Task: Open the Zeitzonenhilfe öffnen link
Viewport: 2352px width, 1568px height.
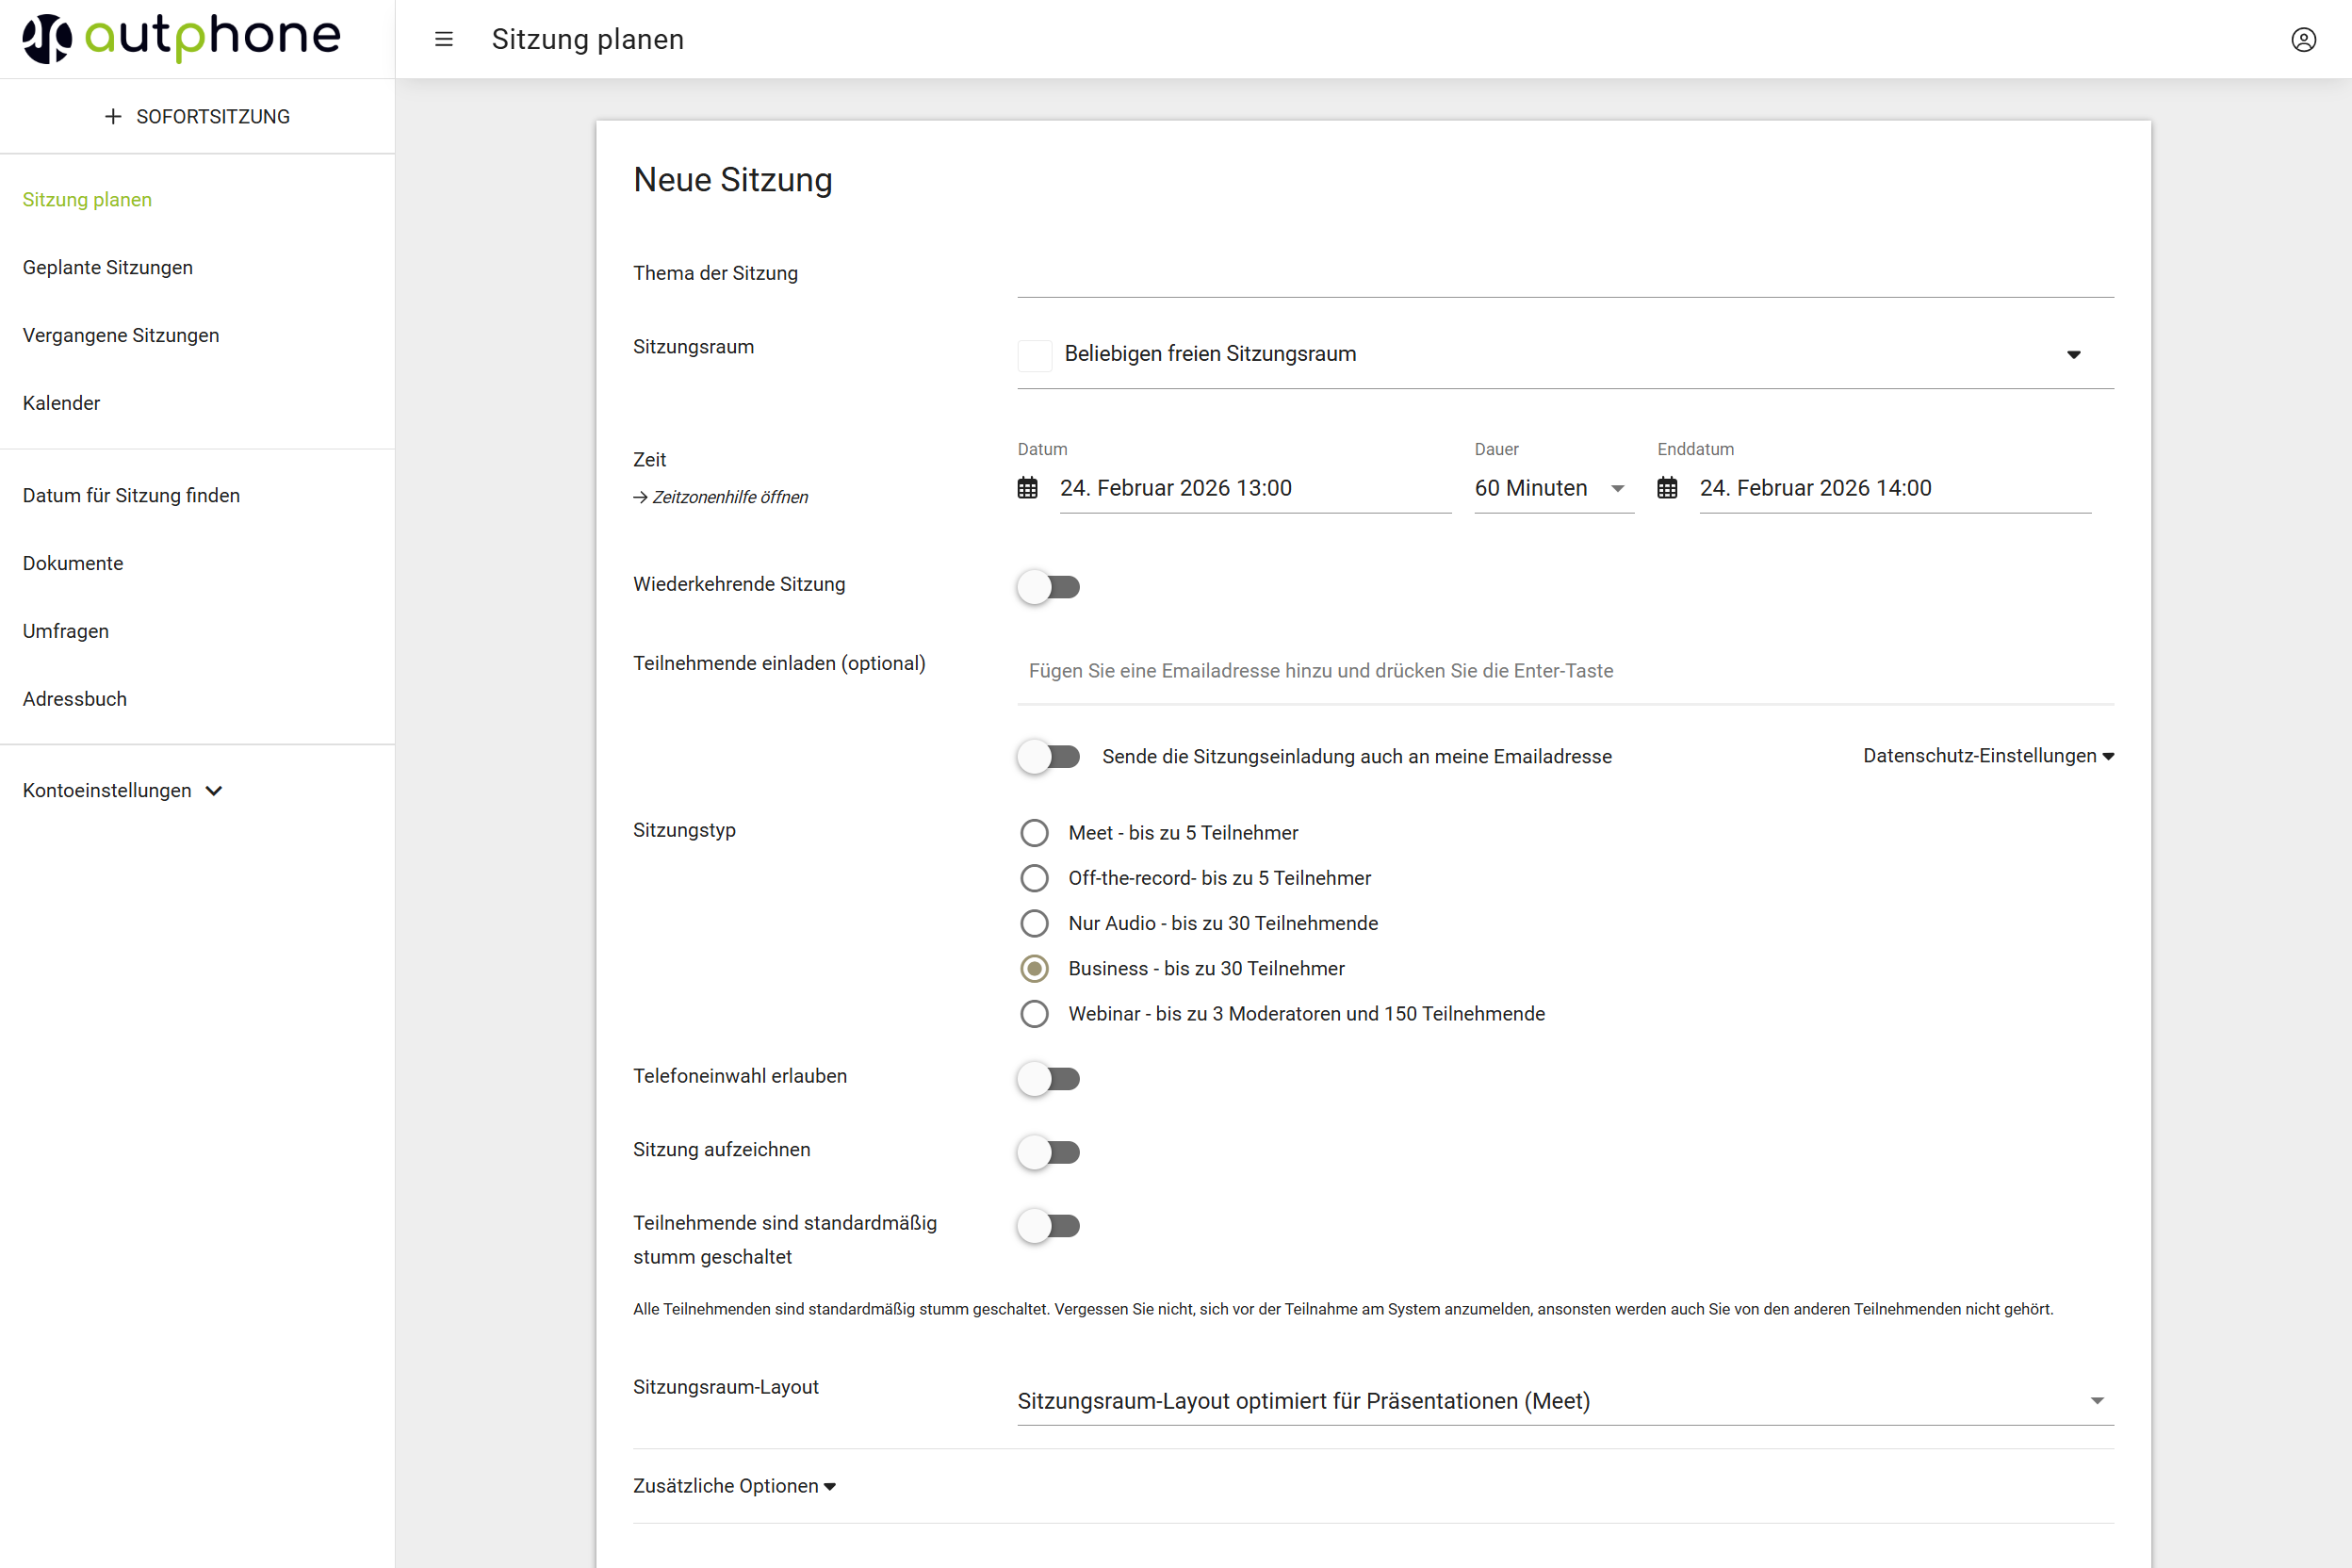Action: click(x=729, y=498)
